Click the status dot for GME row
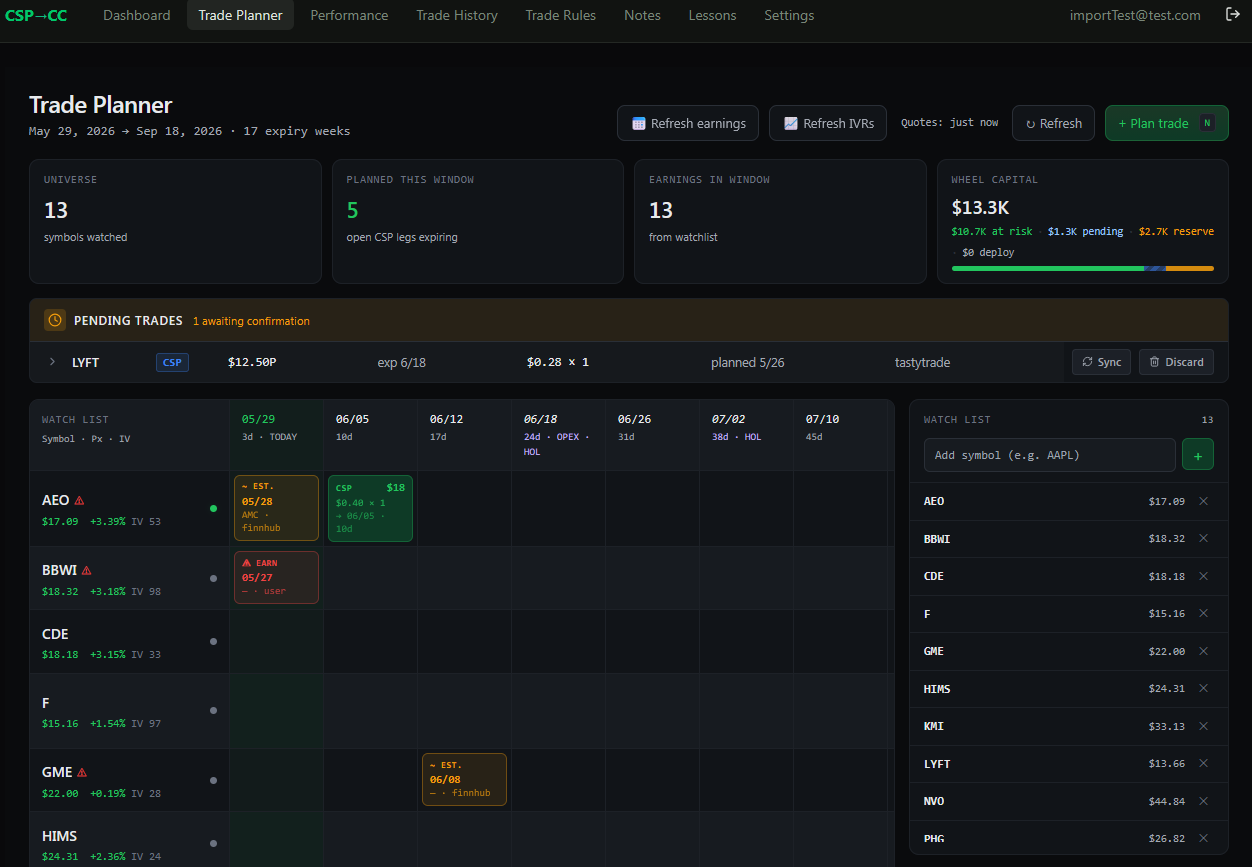 pyautogui.click(x=213, y=780)
